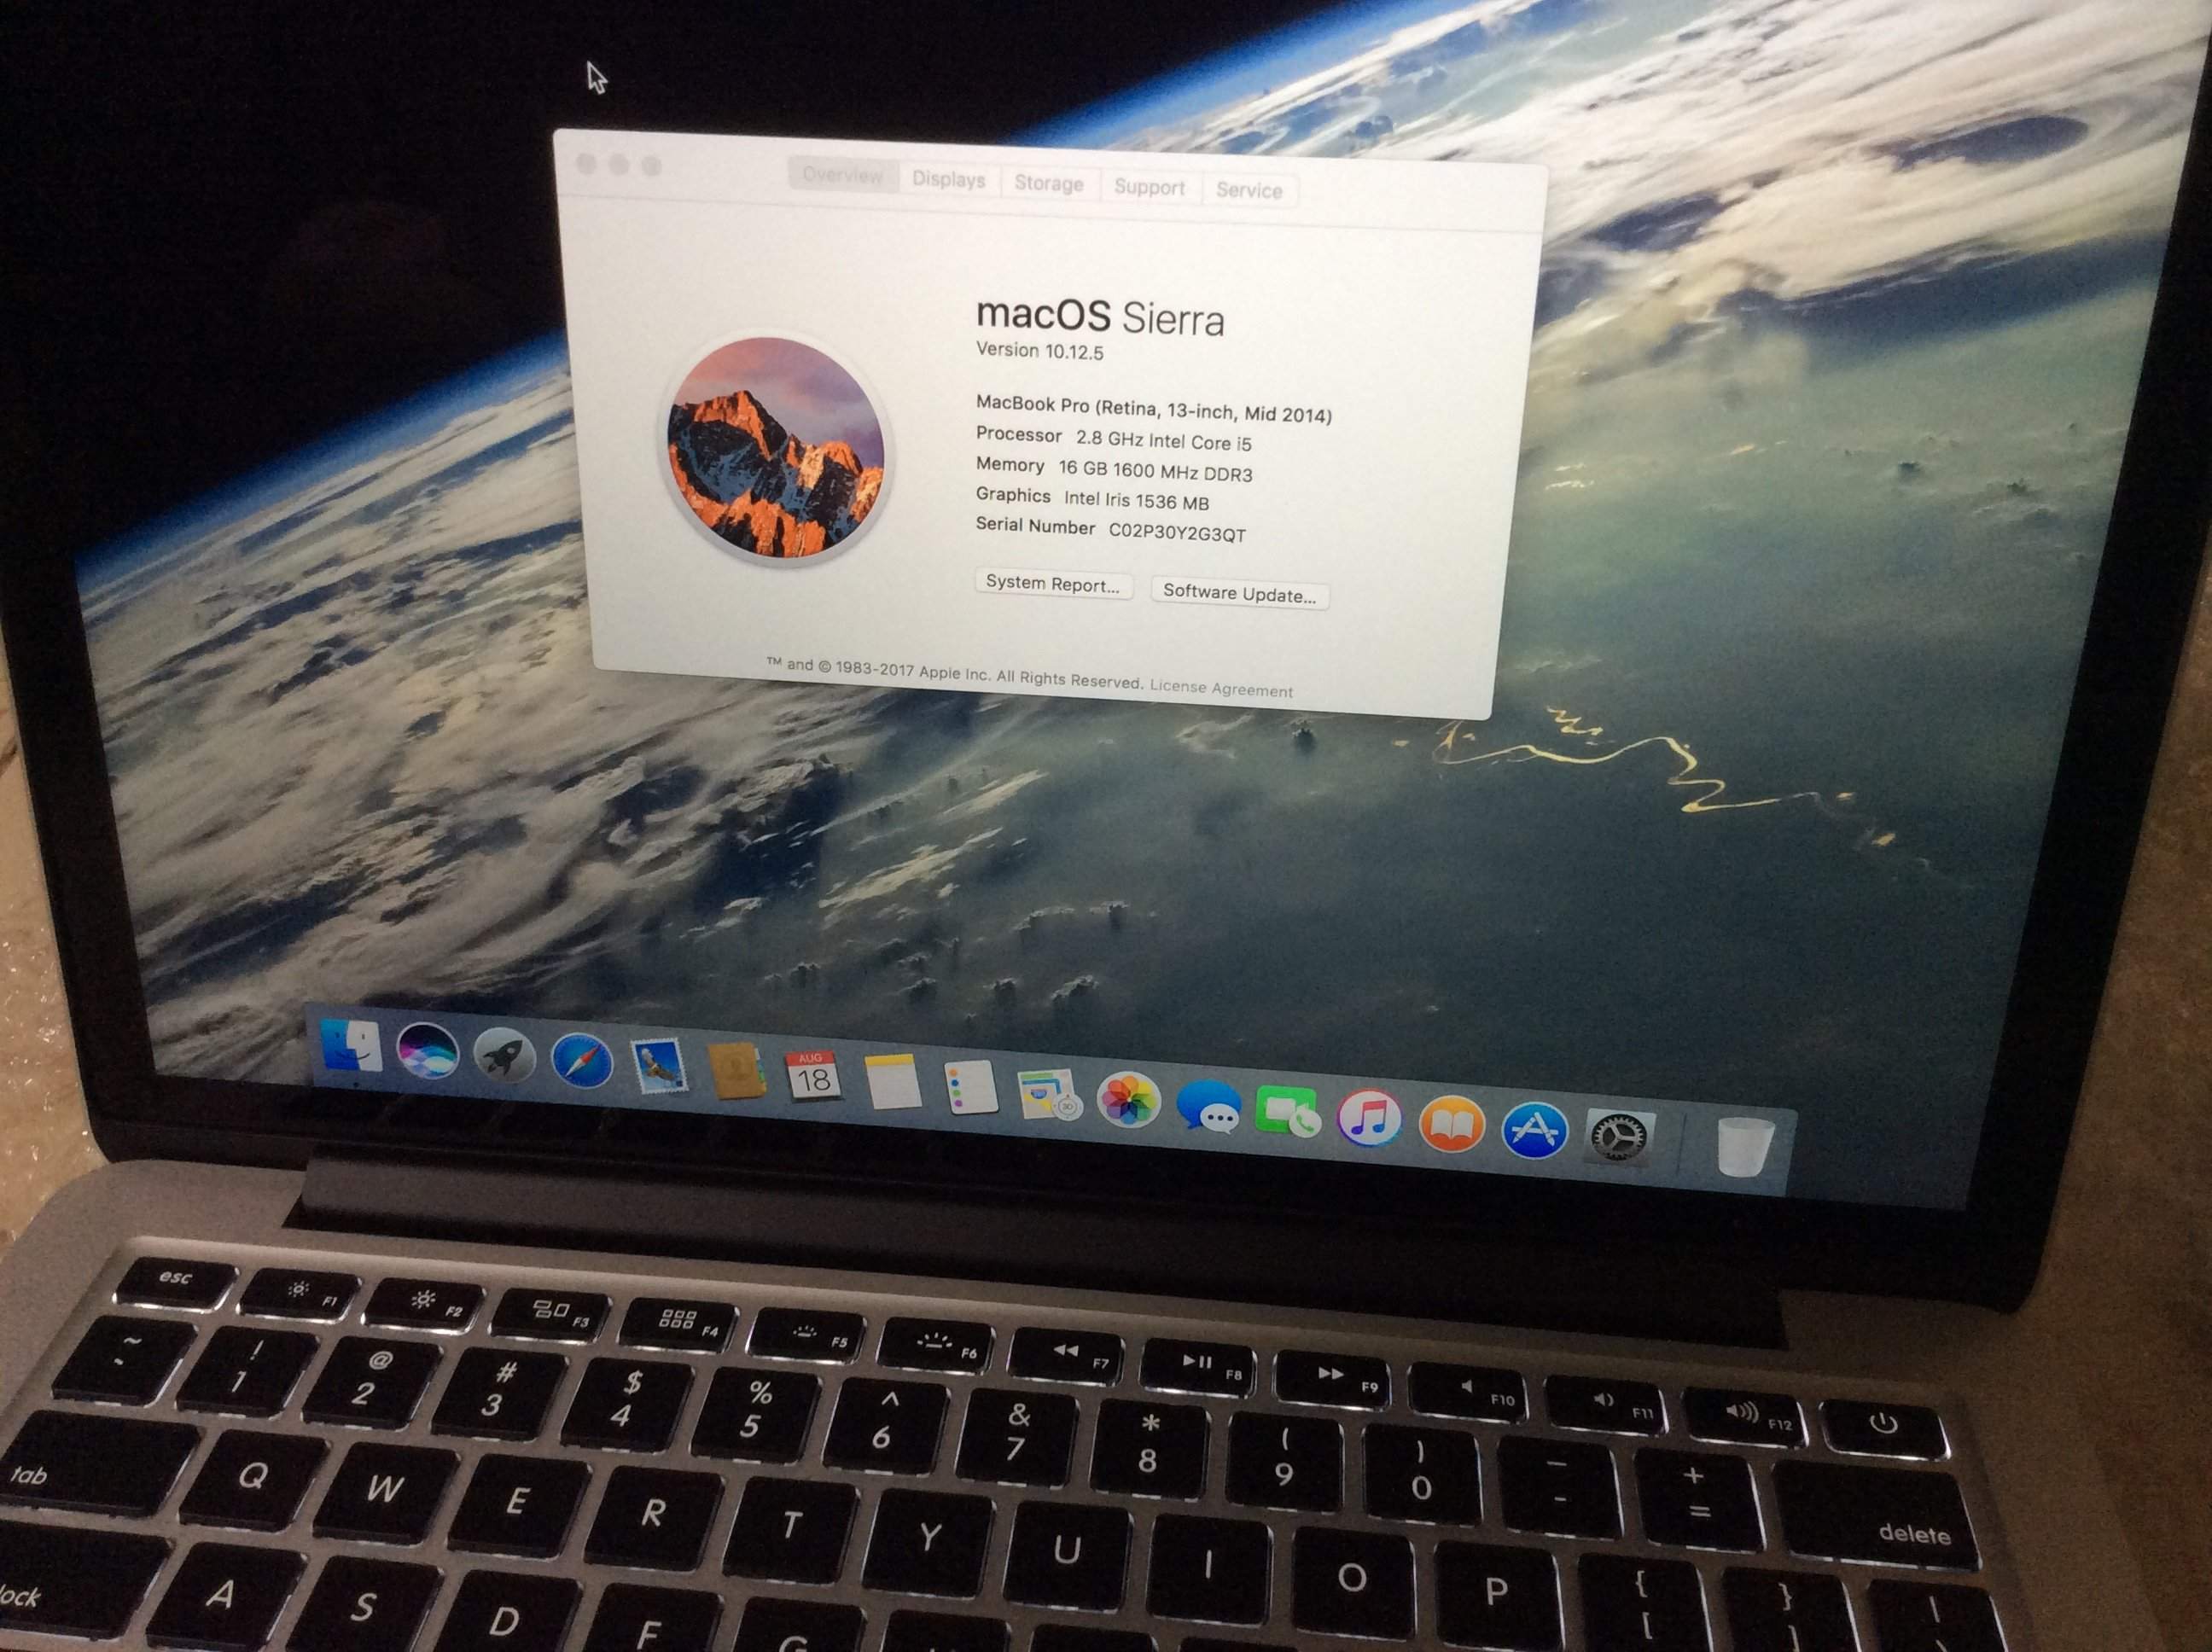Switch to the Support tab

coord(1149,187)
